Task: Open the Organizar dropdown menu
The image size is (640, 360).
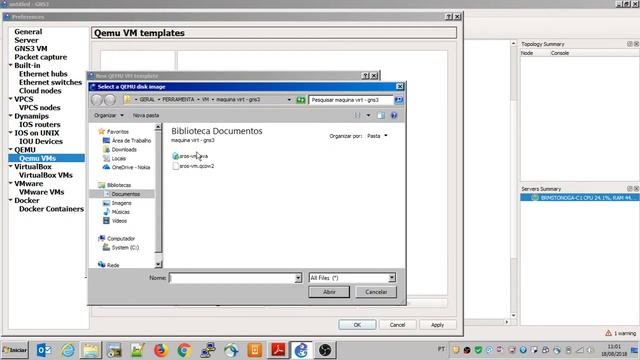Action: click(109, 116)
